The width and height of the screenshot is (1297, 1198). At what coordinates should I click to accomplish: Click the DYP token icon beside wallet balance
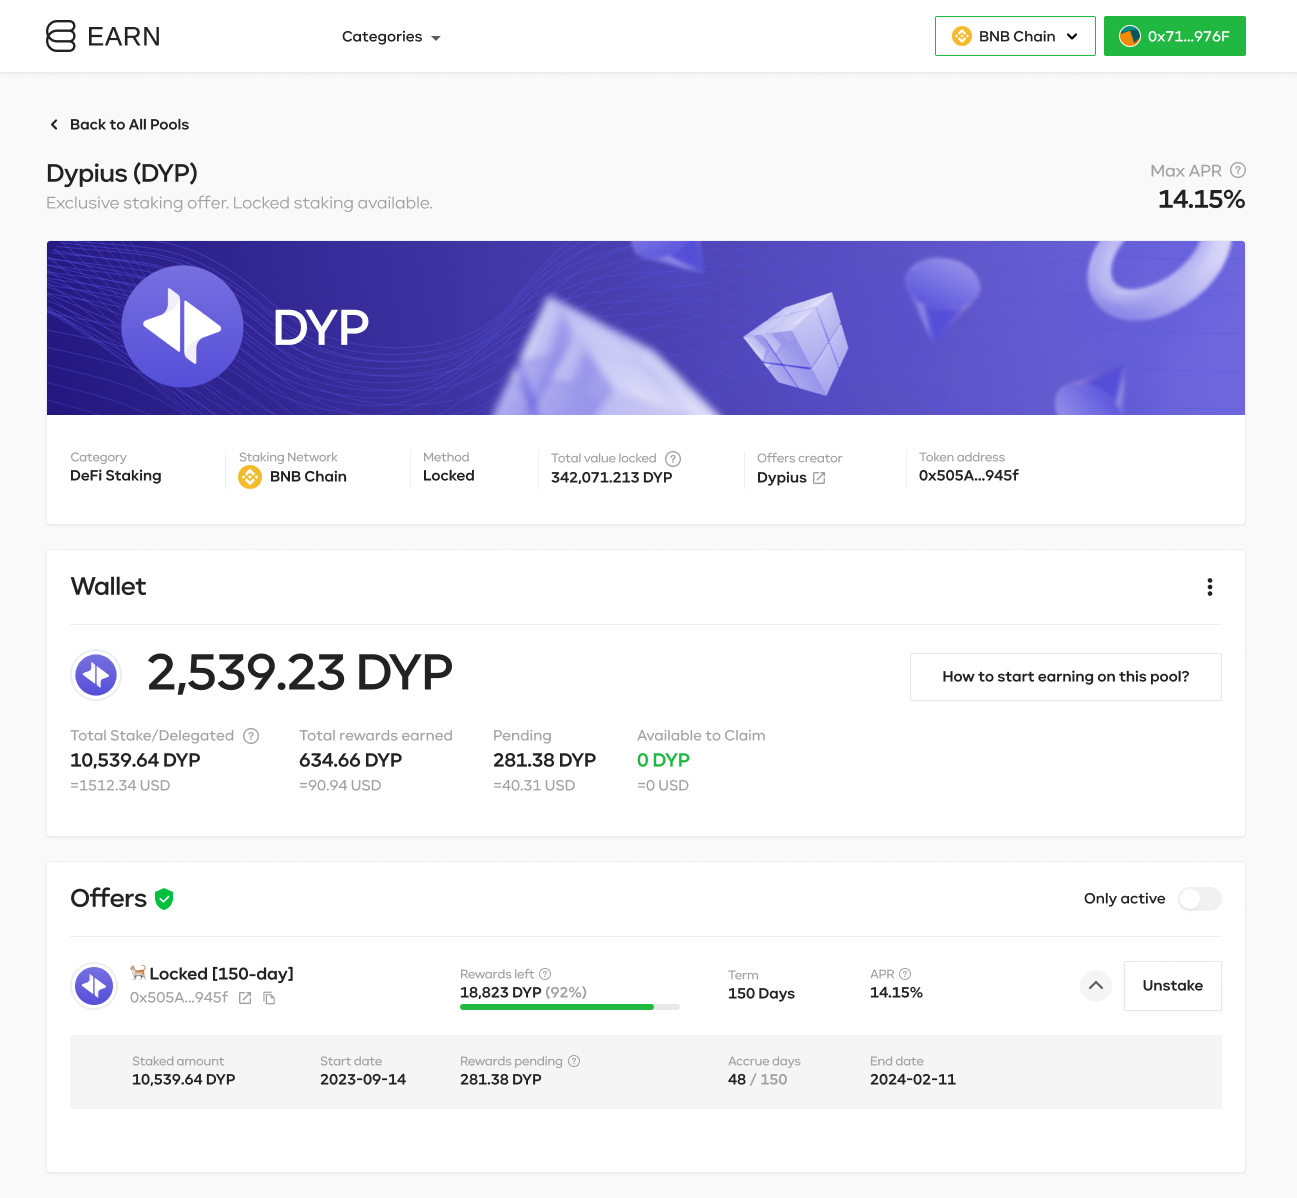(97, 675)
